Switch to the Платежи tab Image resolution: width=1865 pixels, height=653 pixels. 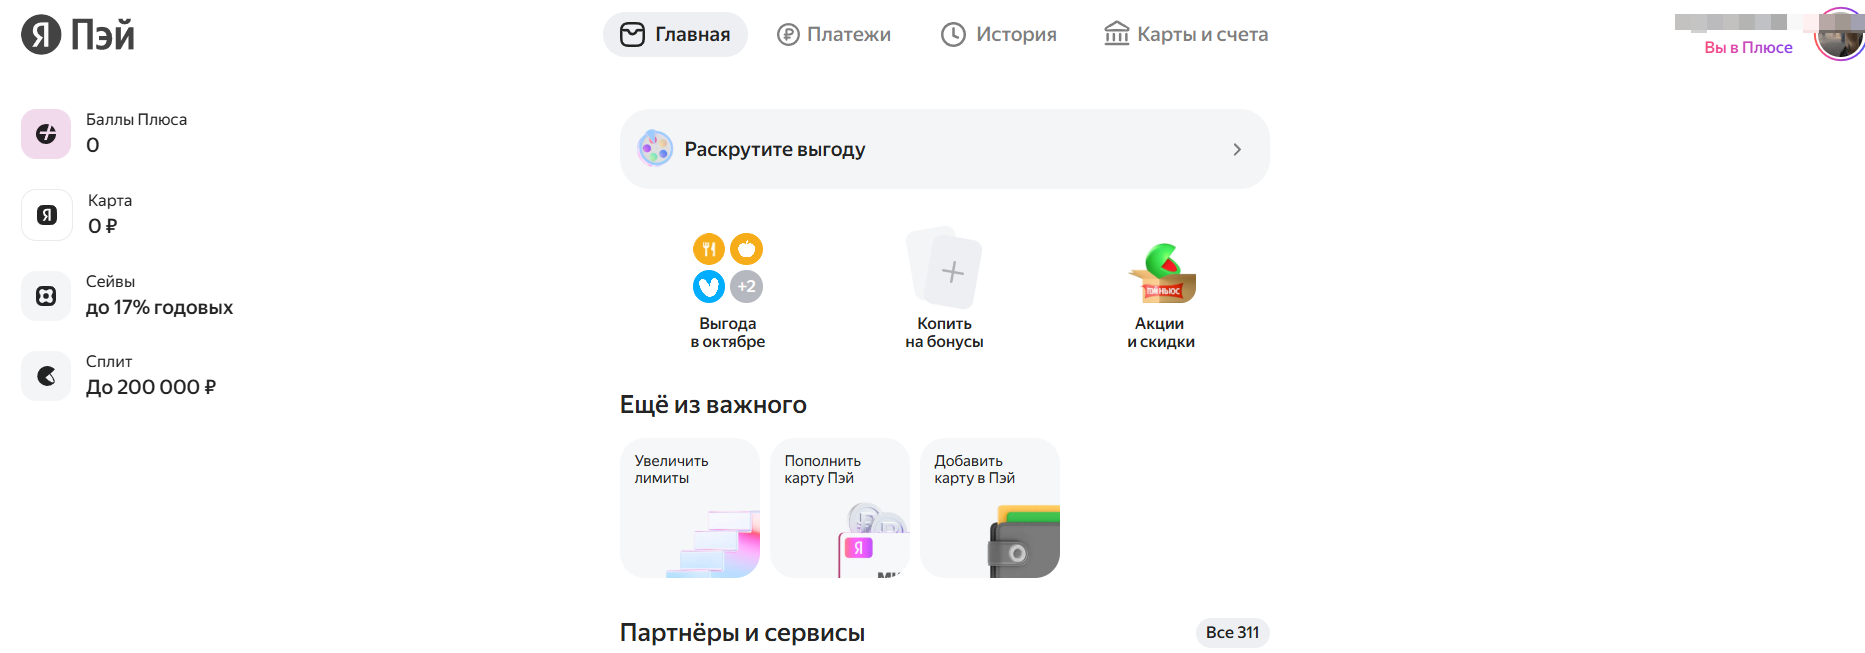834,35
